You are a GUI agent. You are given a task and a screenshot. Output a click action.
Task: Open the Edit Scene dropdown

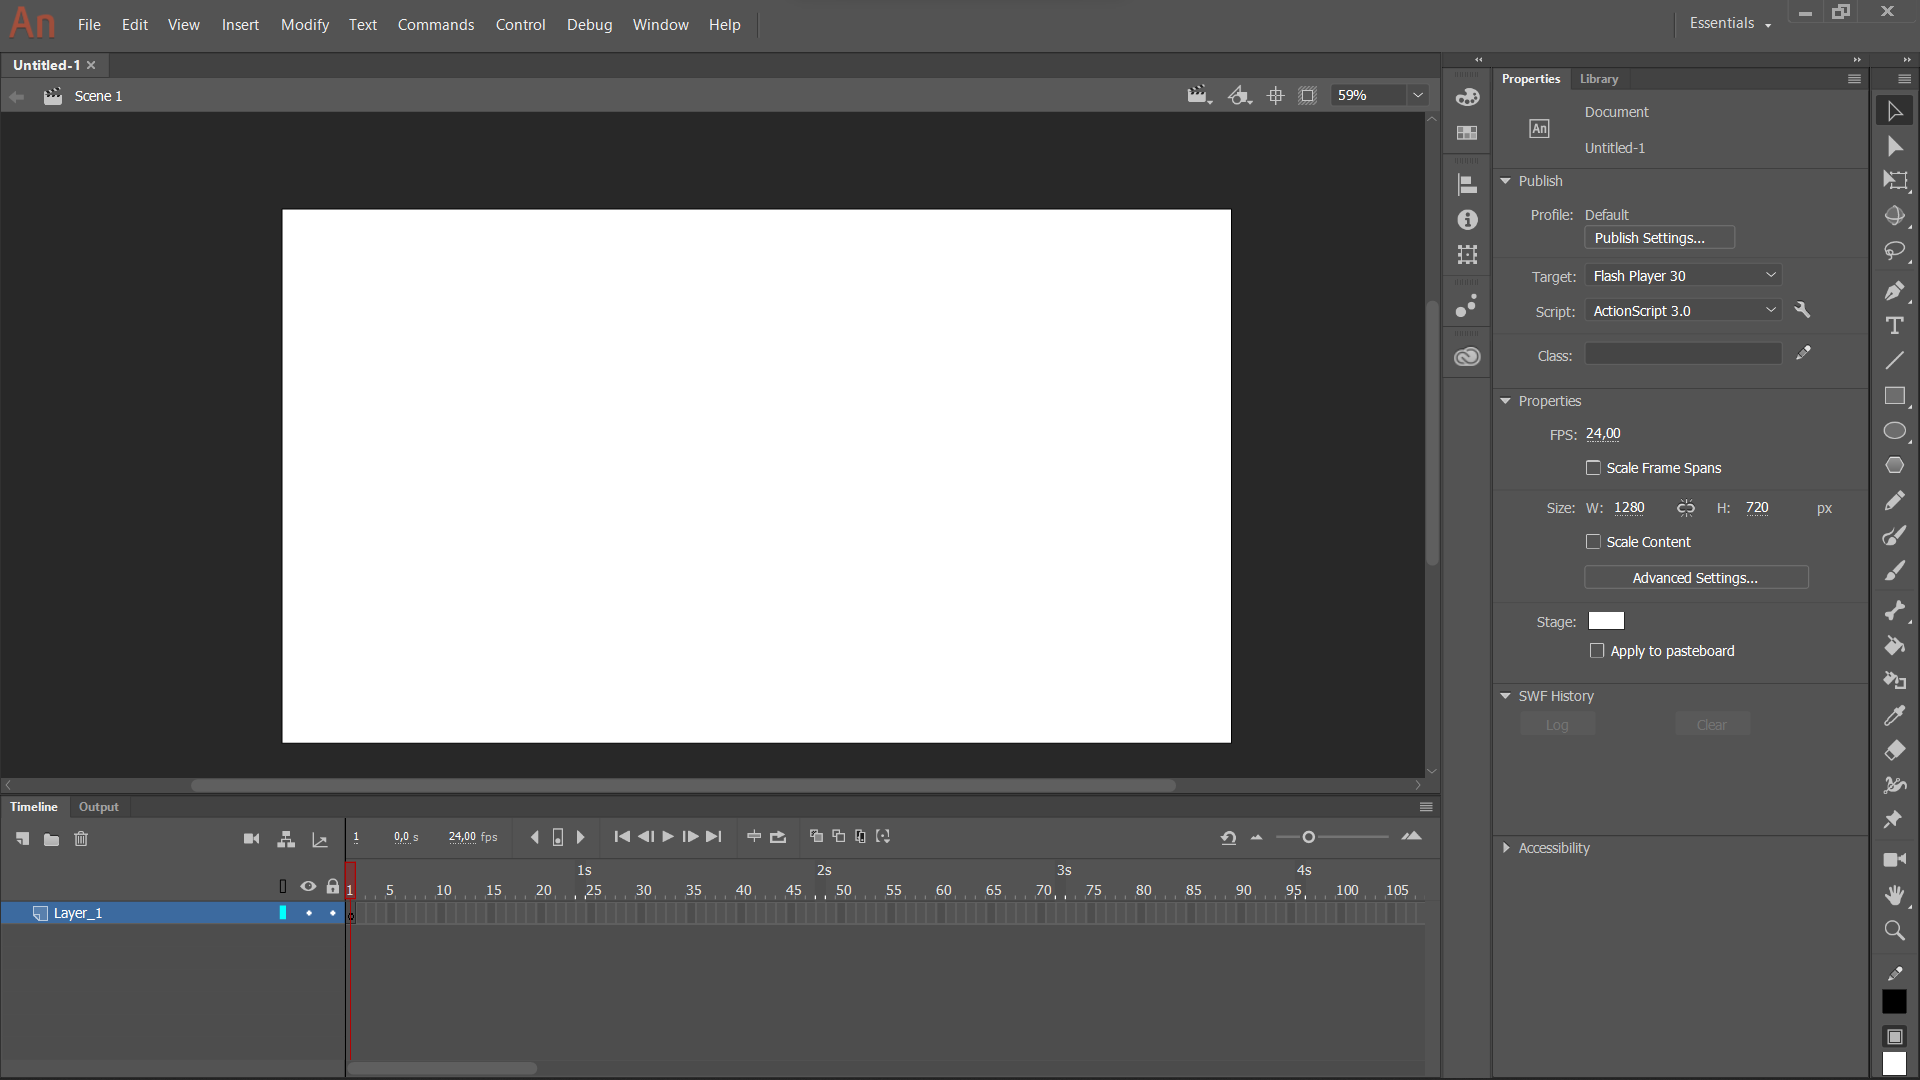point(1199,96)
